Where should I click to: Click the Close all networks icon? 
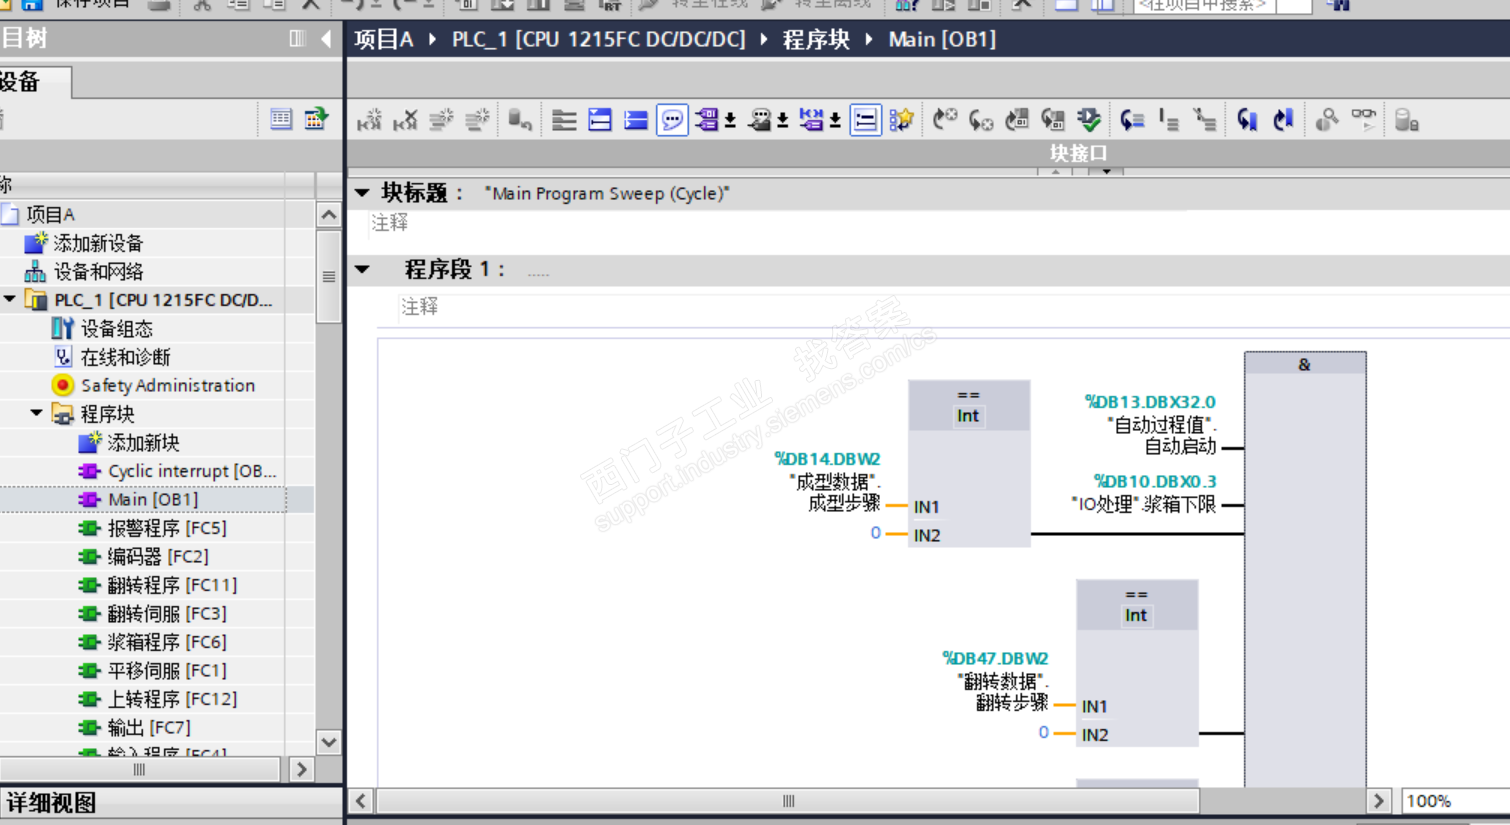(636, 121)
